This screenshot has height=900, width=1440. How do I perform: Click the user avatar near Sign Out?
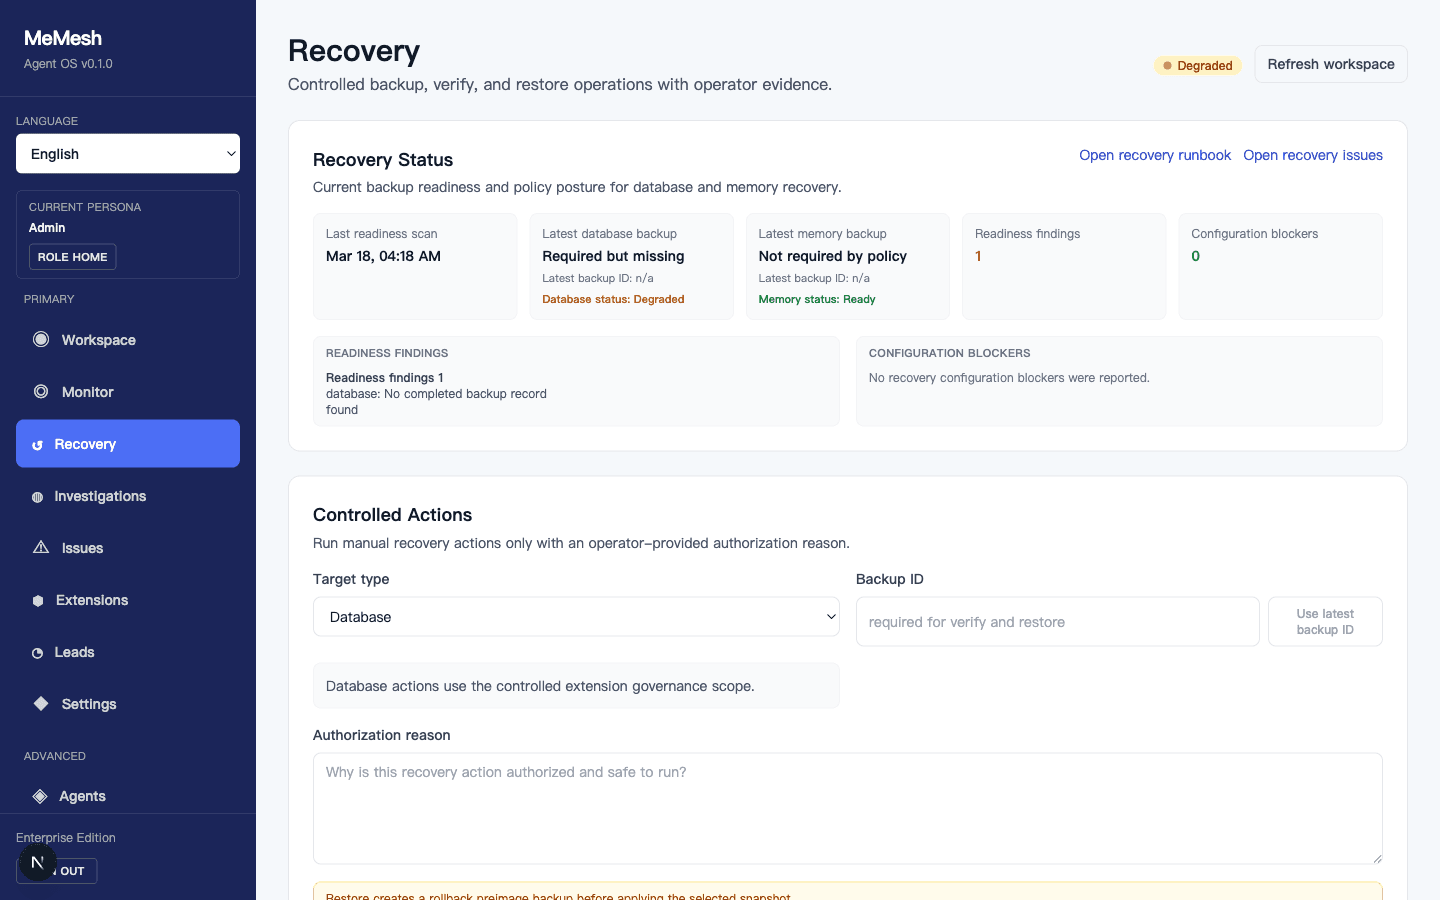click(x=38, y=861)
